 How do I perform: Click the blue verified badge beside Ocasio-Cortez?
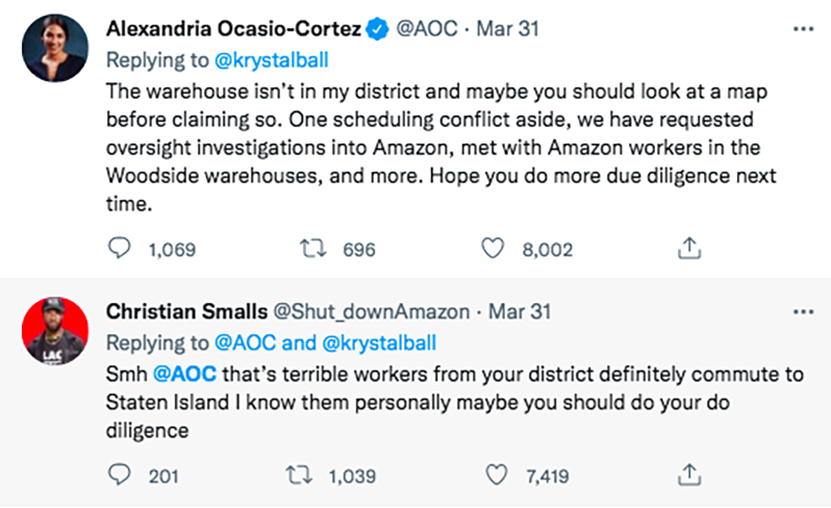point(378,30)
